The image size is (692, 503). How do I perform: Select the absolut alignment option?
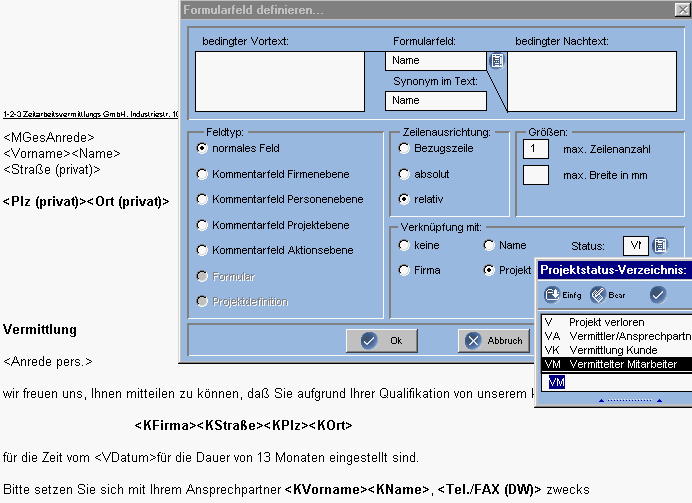click(x=404, y=174)
